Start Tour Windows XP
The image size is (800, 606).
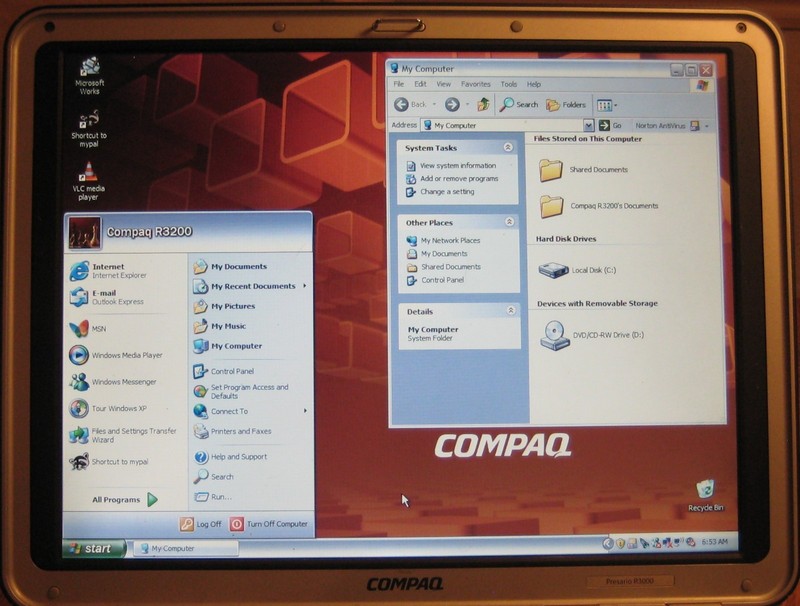(108, 409)
